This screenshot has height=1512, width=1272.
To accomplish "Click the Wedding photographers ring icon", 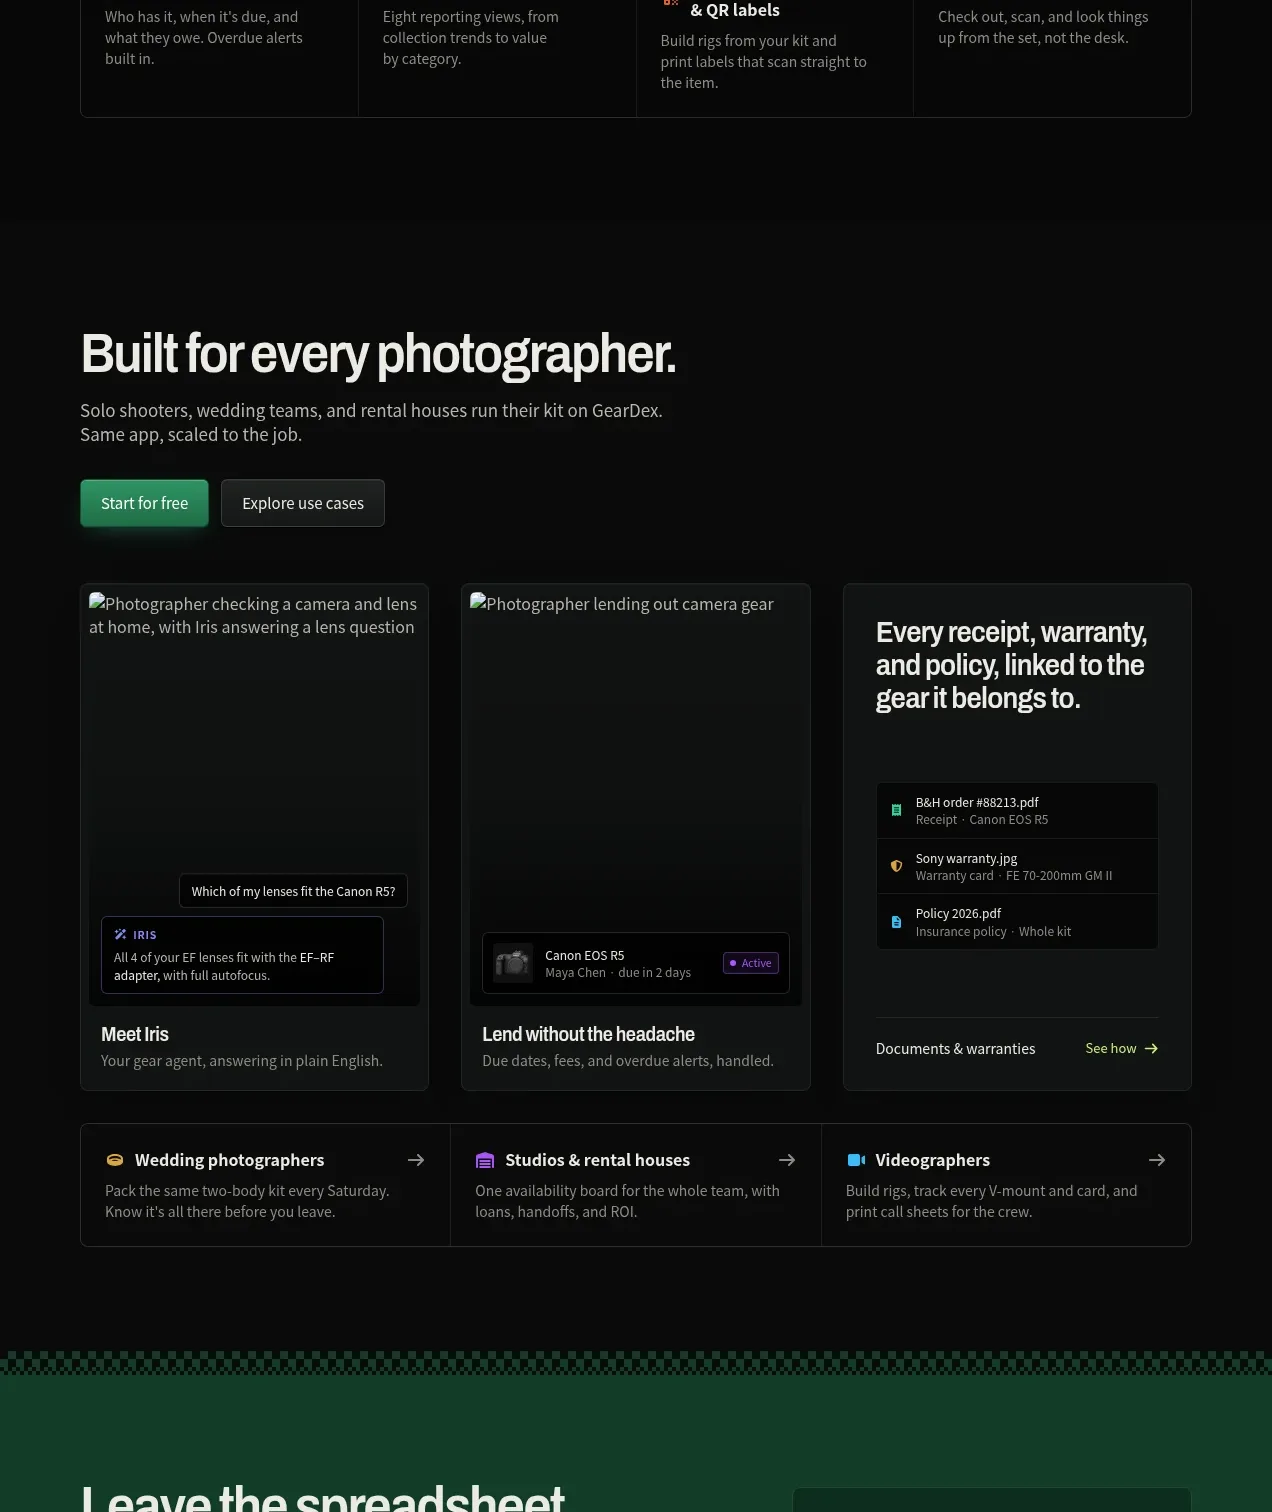I will coord(115,1160).
